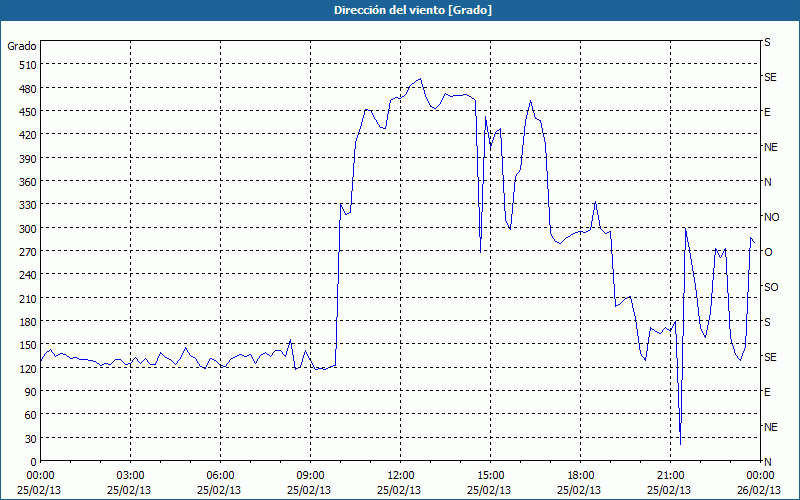This screenshot has width=800, height=500.
Task: Select the "90" y-axis value
Action: 30,392
